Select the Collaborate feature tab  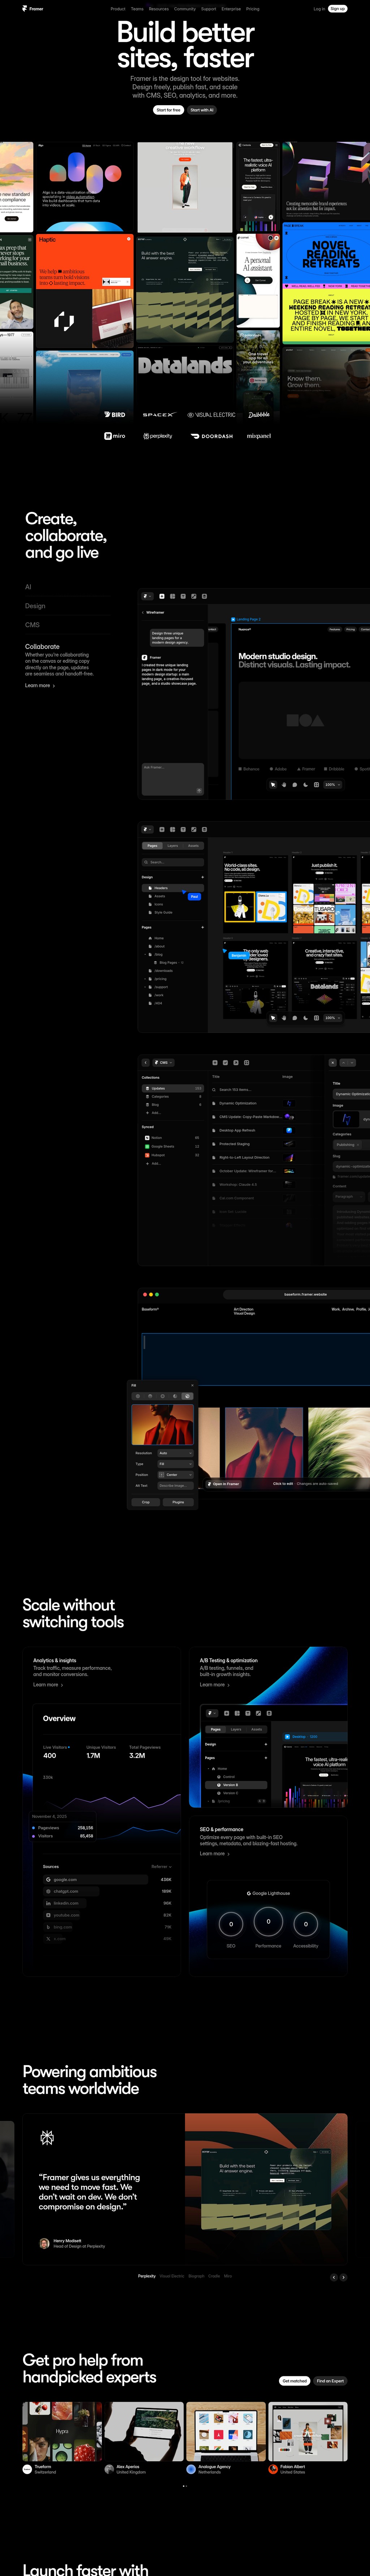pyautogui.click(x=42, y=647)
